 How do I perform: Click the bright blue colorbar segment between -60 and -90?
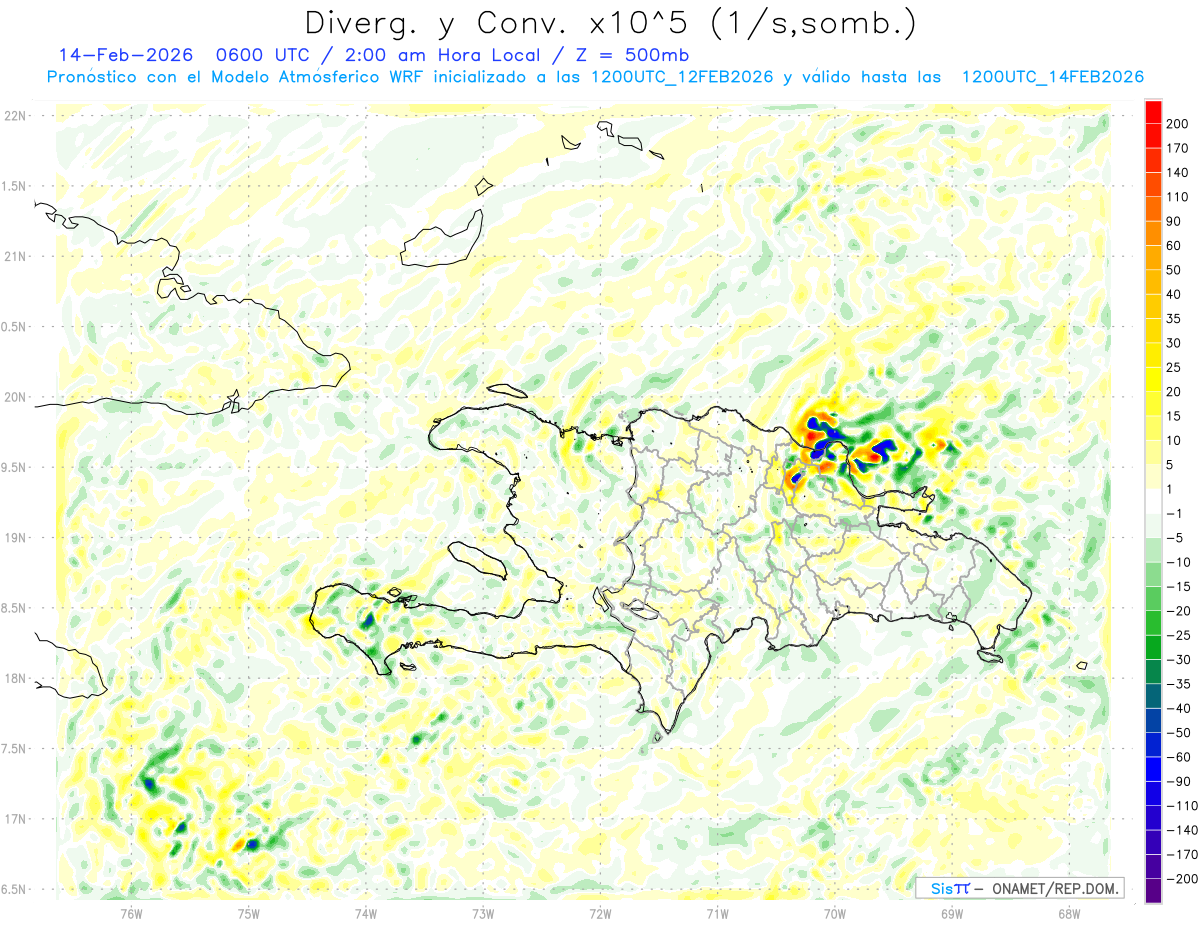1154,769
